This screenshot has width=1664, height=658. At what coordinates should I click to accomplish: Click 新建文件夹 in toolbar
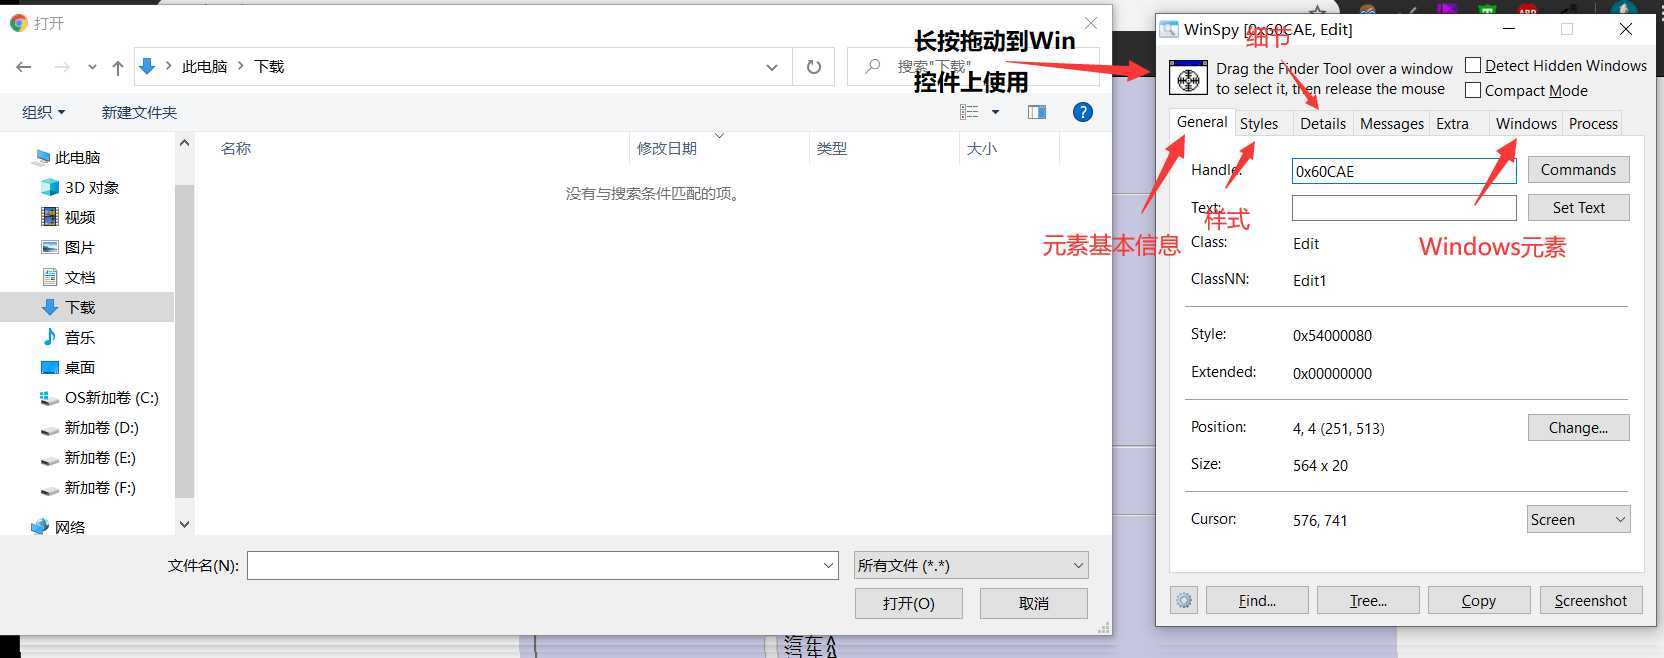(139, 112)
